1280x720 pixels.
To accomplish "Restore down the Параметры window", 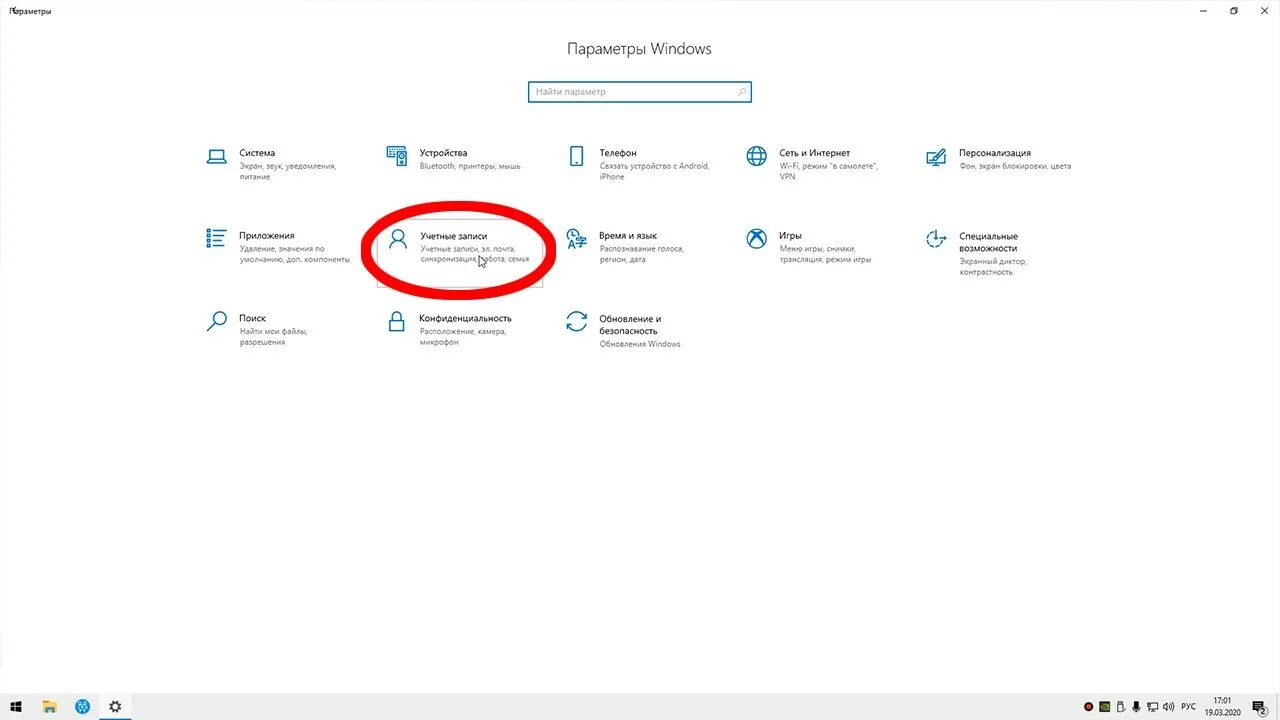I will pos(1234,10).
